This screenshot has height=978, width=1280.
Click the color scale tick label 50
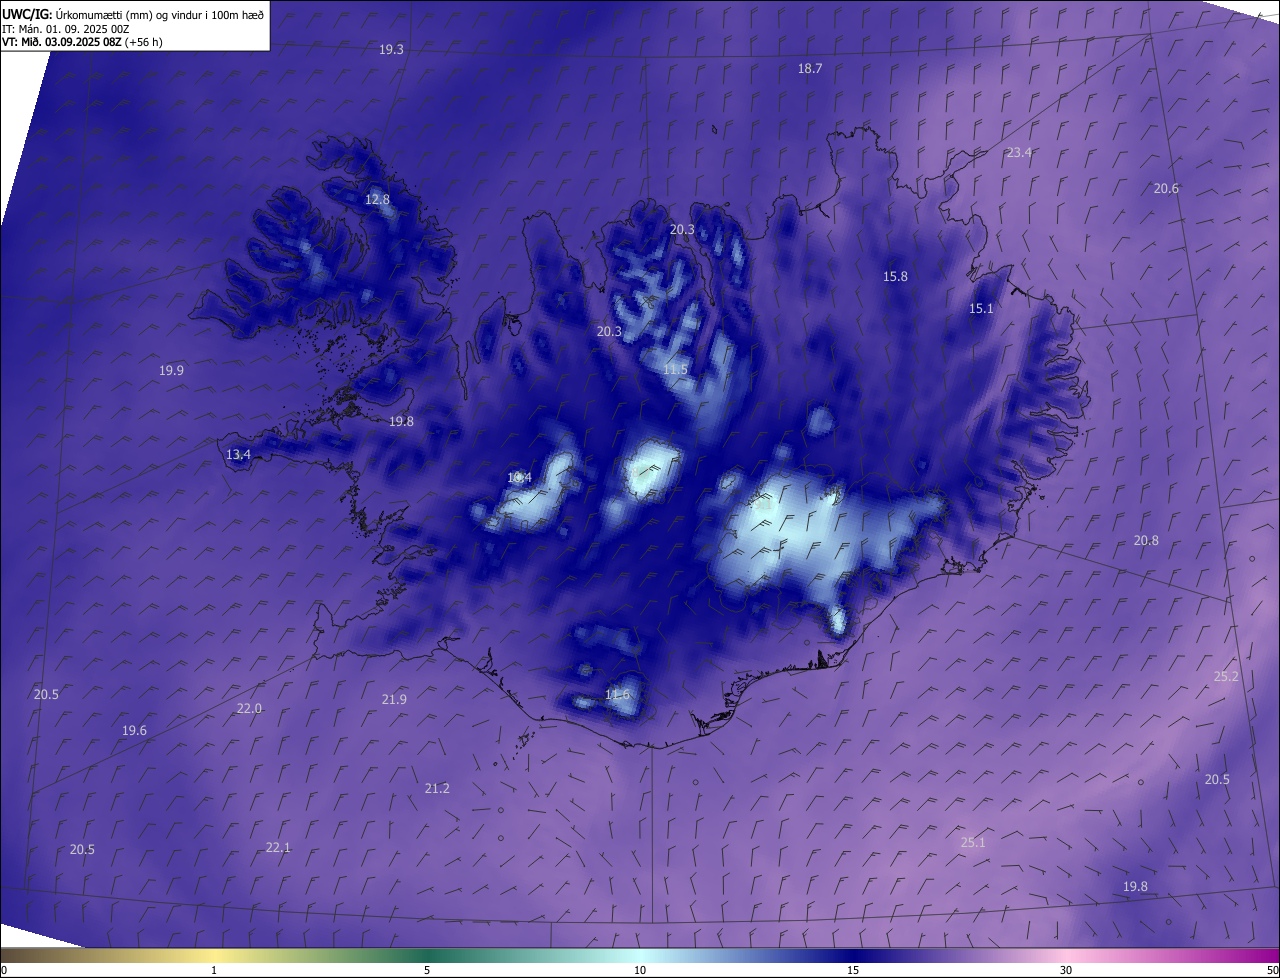click(1272, 970)
